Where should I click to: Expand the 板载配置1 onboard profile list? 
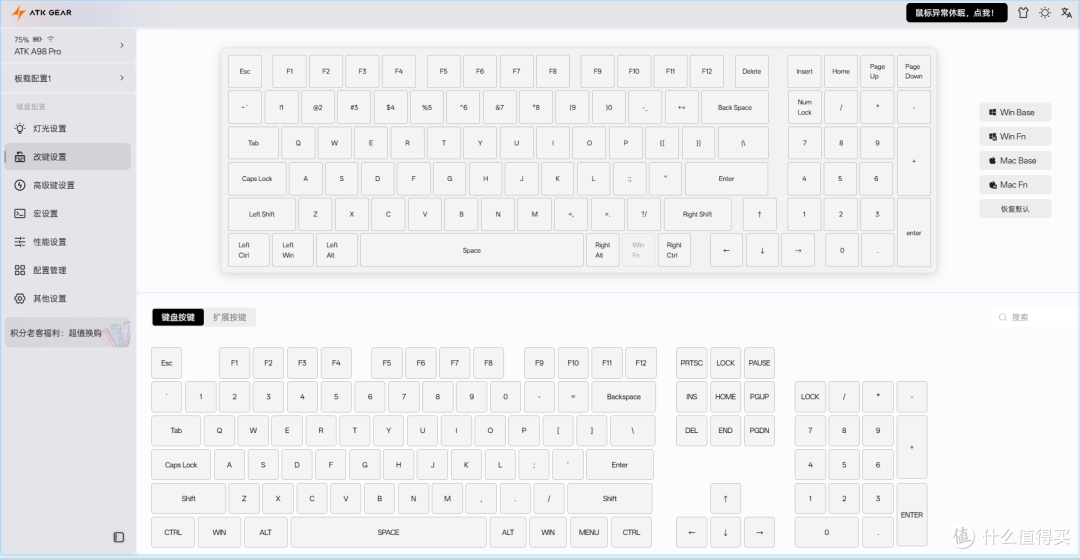(67, 78)
